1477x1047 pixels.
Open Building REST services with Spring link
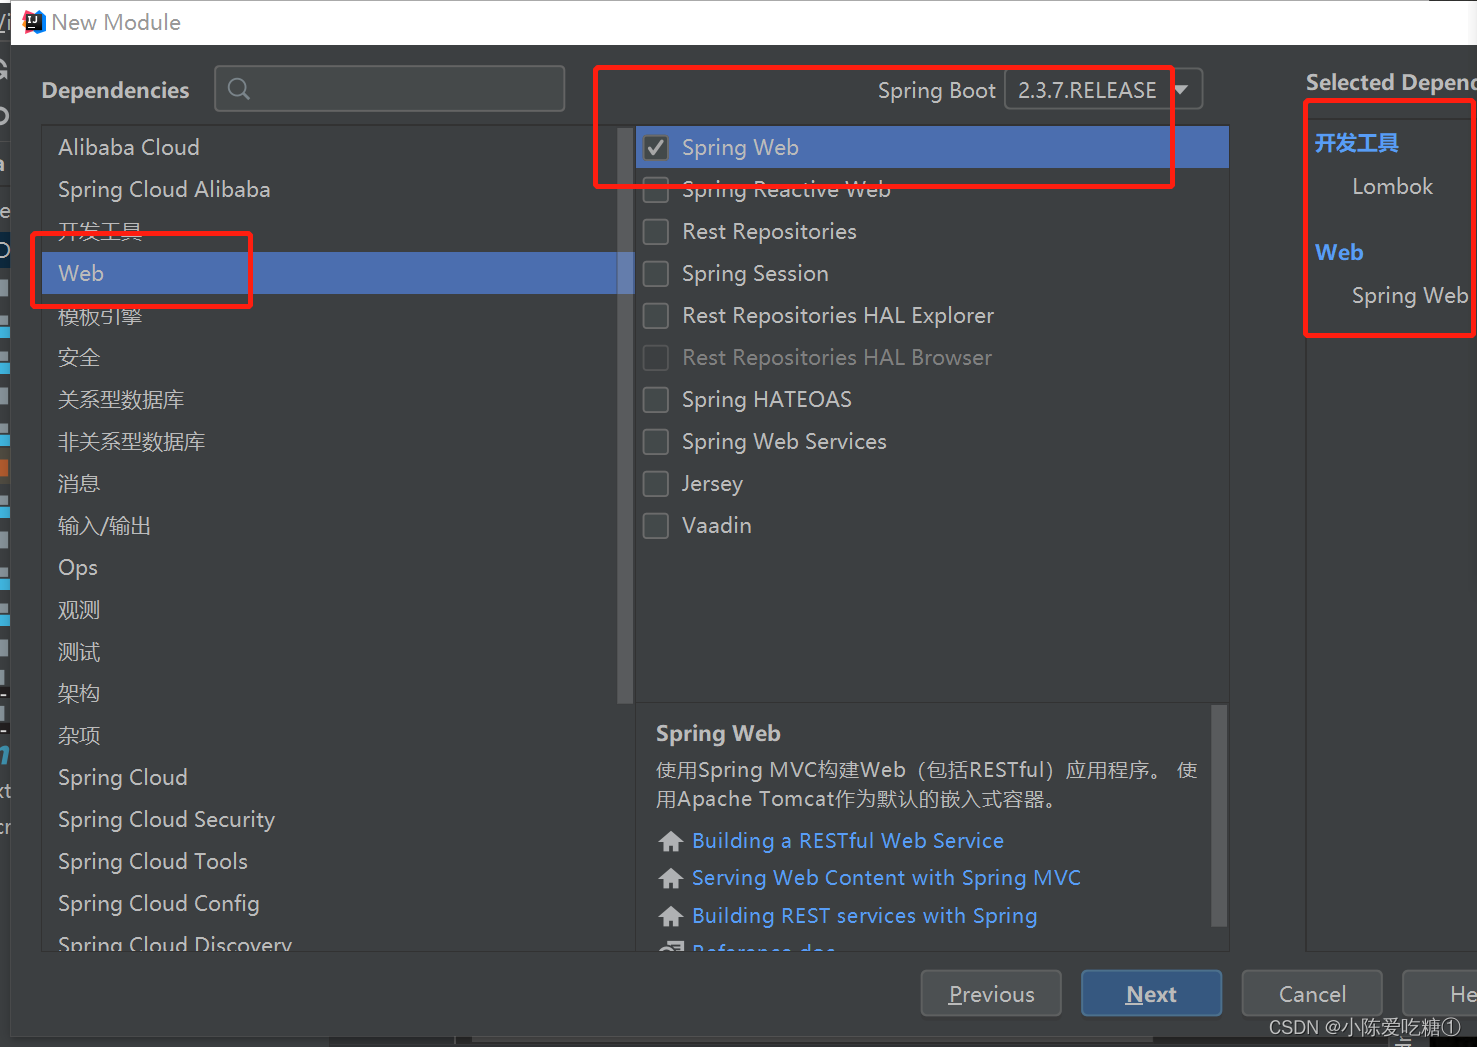click(865, 916)
